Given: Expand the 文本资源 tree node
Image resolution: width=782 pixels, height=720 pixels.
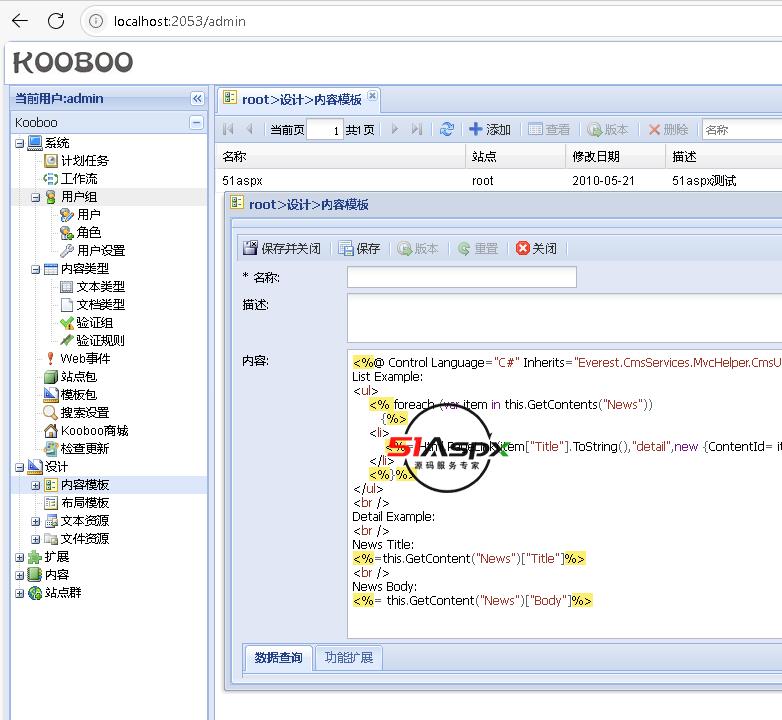Looking at the screenshot, I should click(x=35, y=521).
